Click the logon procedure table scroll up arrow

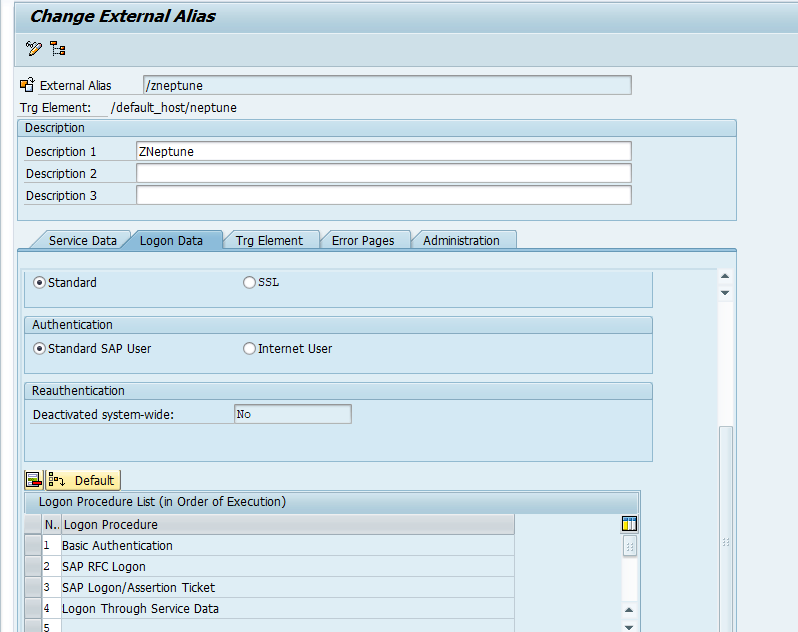[x=629, y=610]
